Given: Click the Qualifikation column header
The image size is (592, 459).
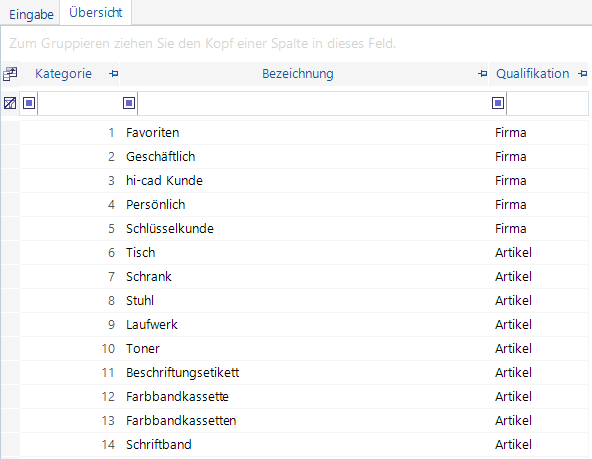Looking at the screenshot, I should pos(532,74).
